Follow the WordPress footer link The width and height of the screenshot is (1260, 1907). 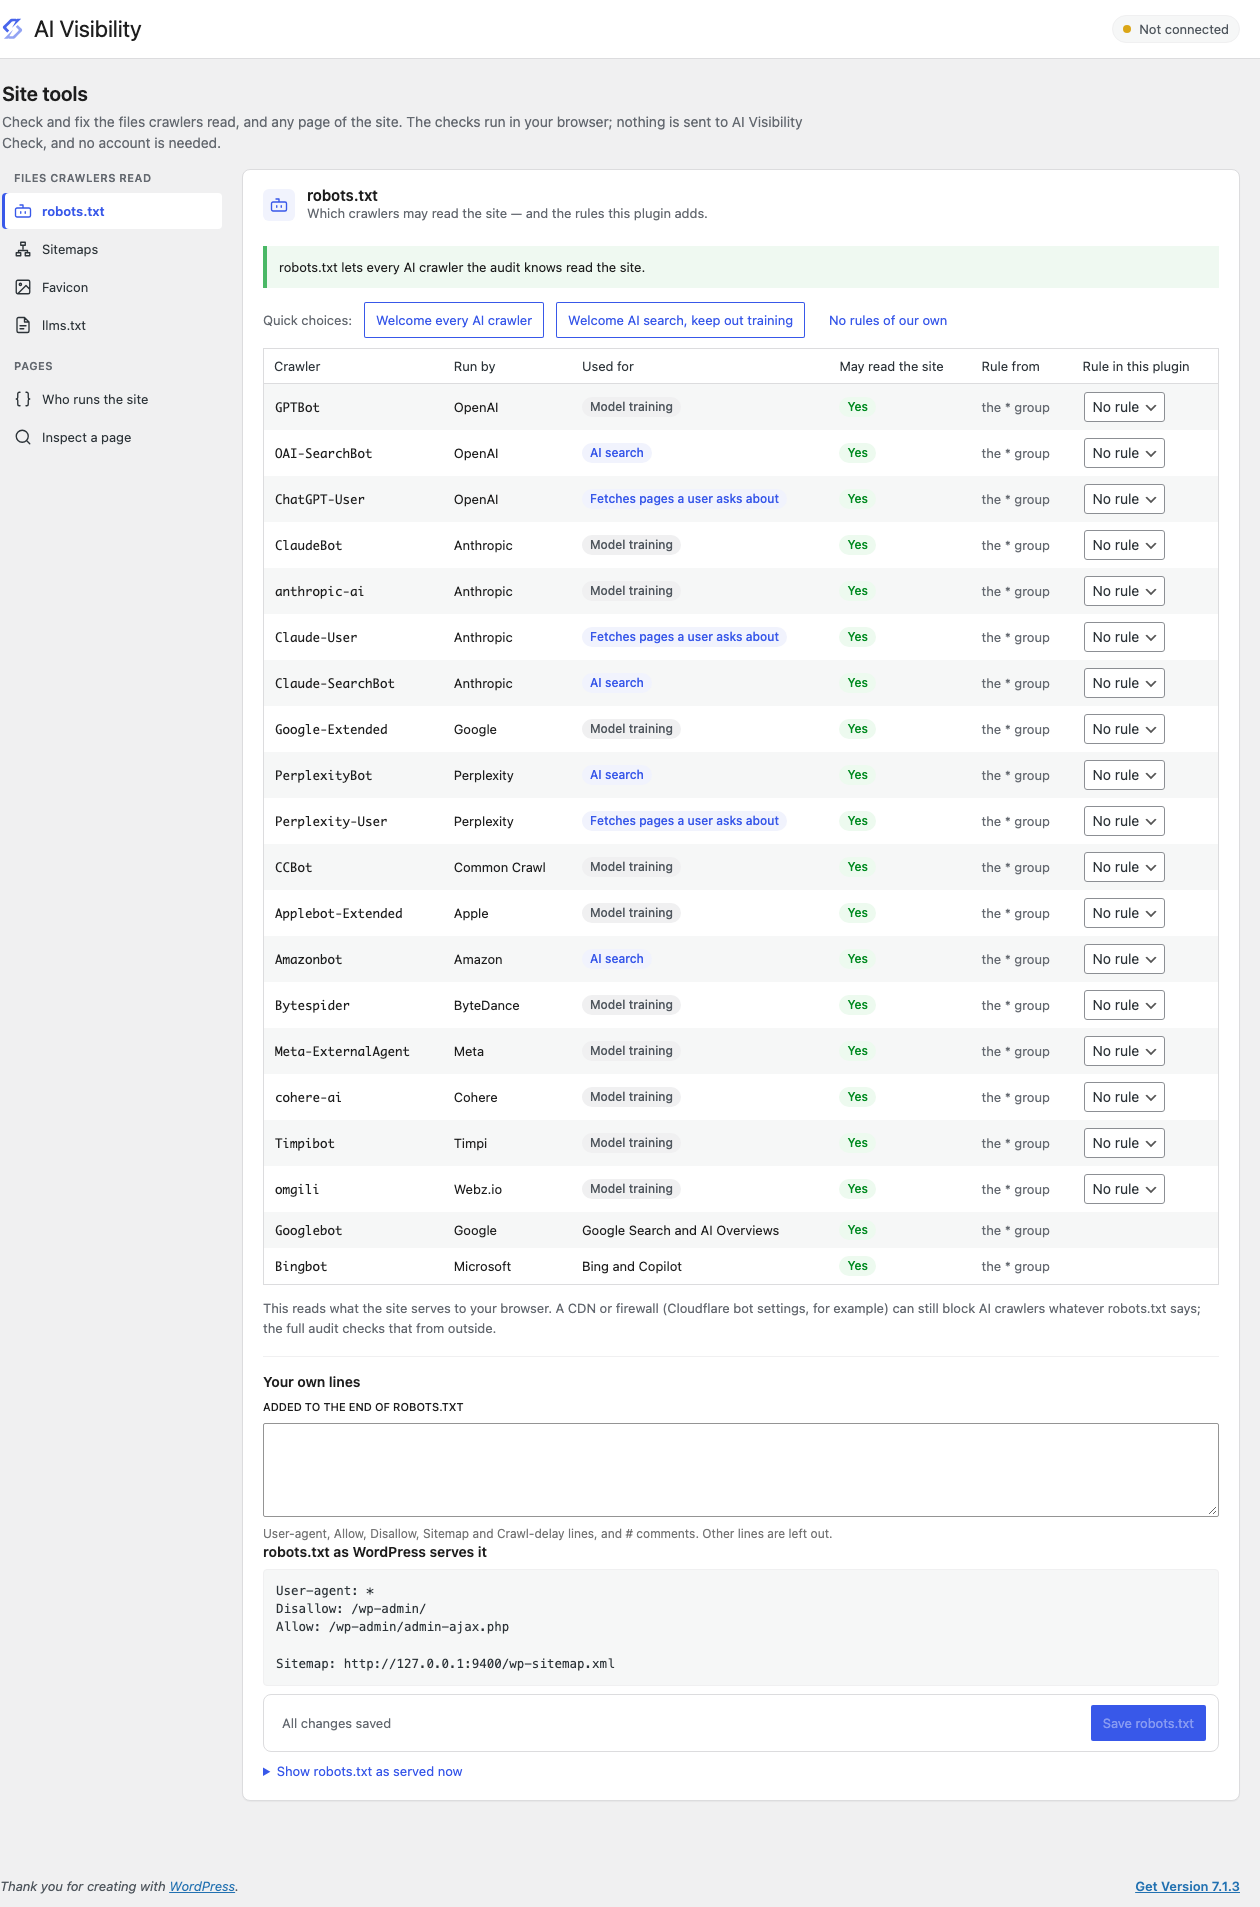[202, 1887]
